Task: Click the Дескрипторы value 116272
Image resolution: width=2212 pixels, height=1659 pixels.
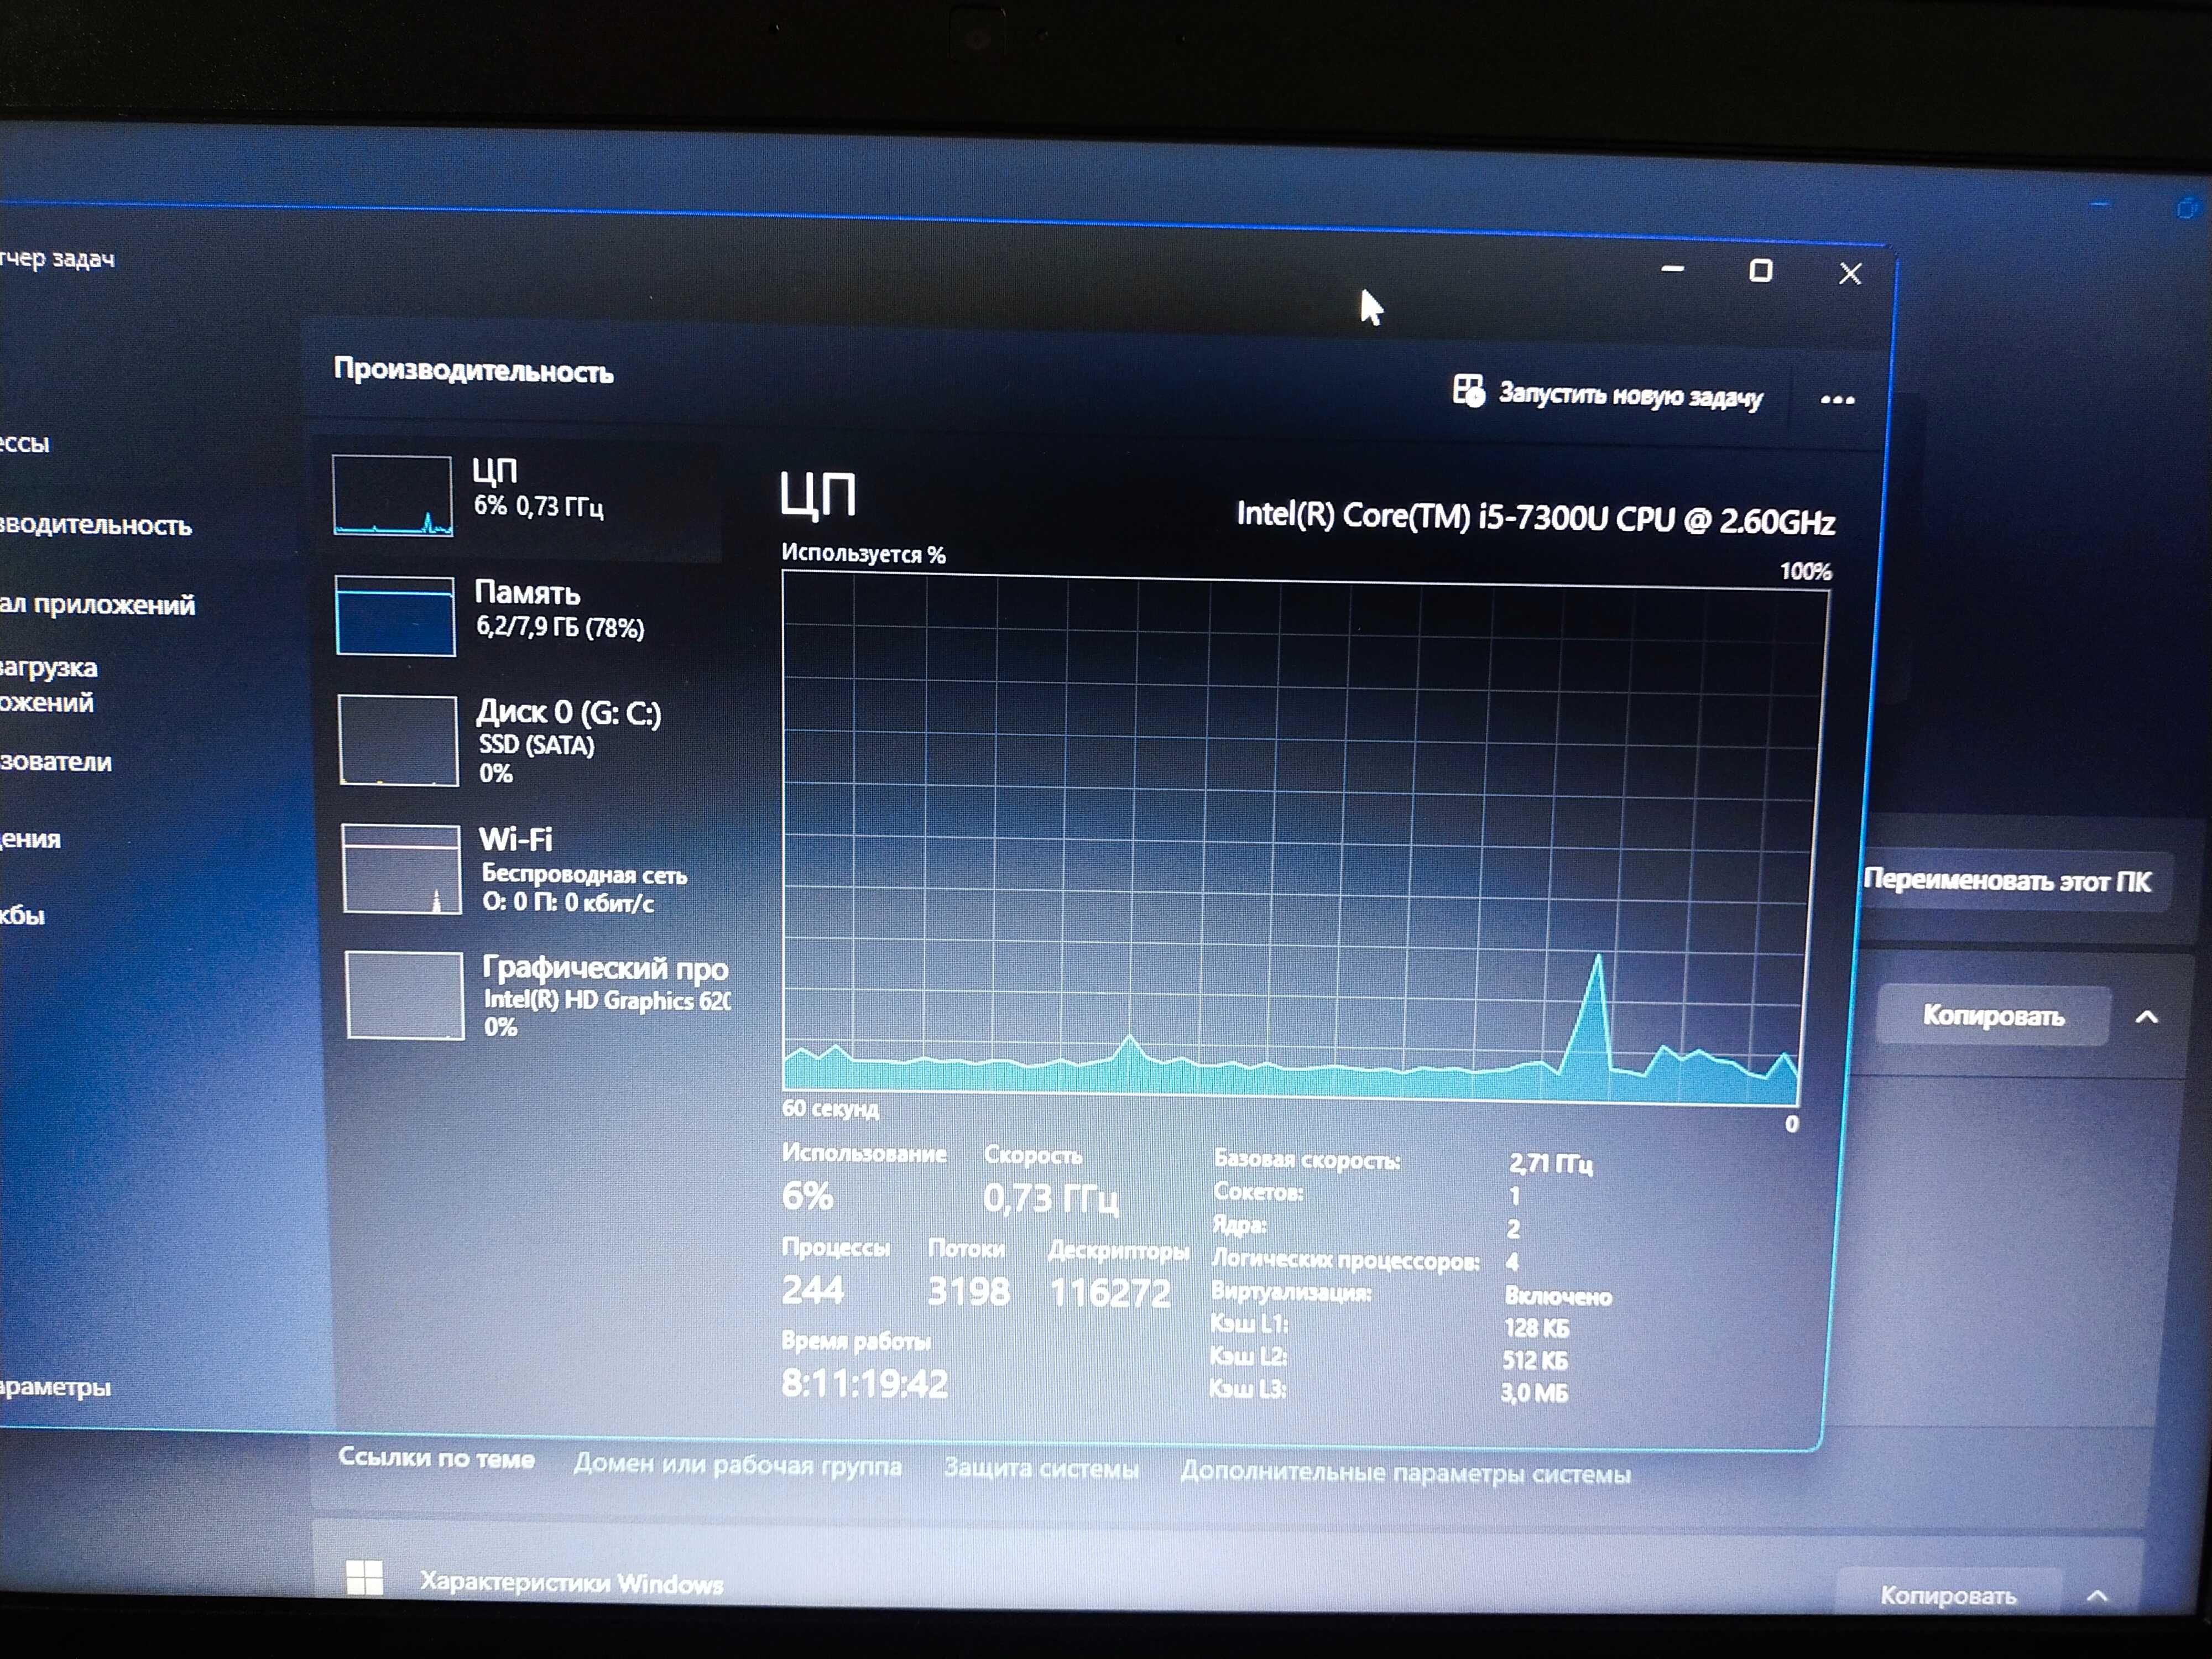Action: 1109,1293
